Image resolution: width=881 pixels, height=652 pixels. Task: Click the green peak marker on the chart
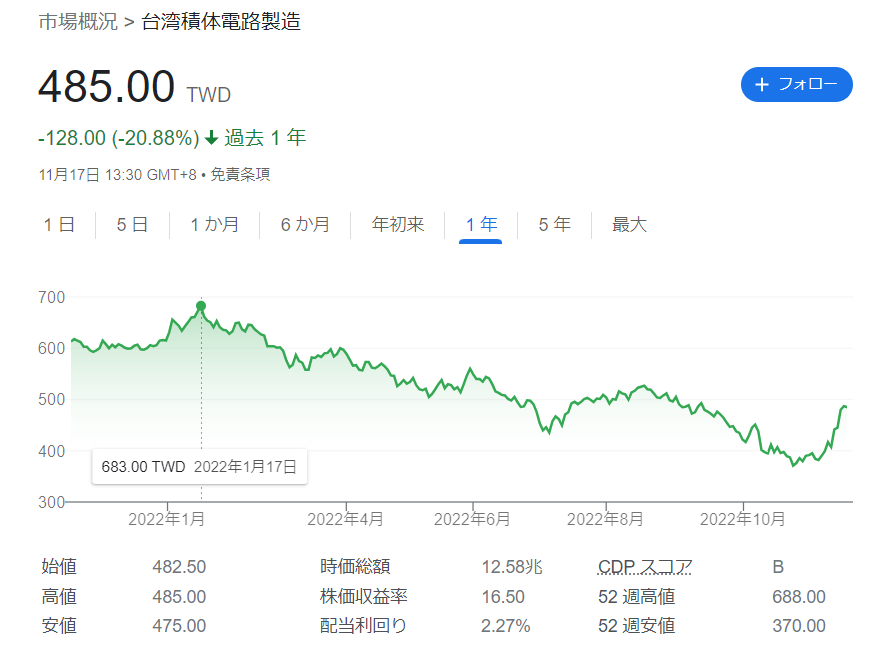(x=201, y=306)
